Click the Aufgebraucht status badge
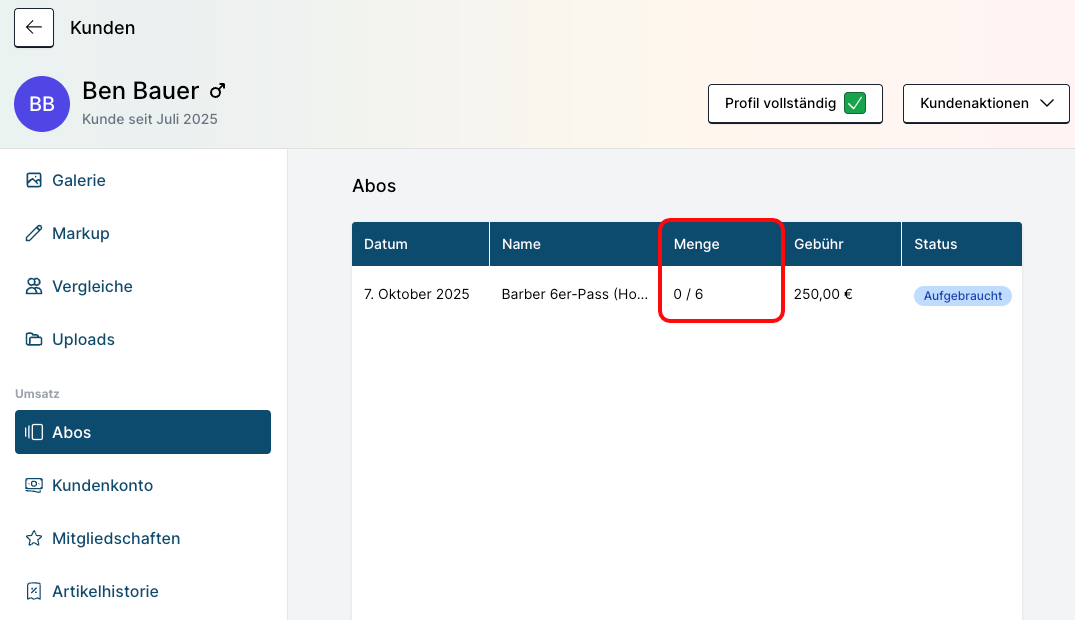Image resolution: width=1075 pixels, height=620 pixels. tap(962, 296)
